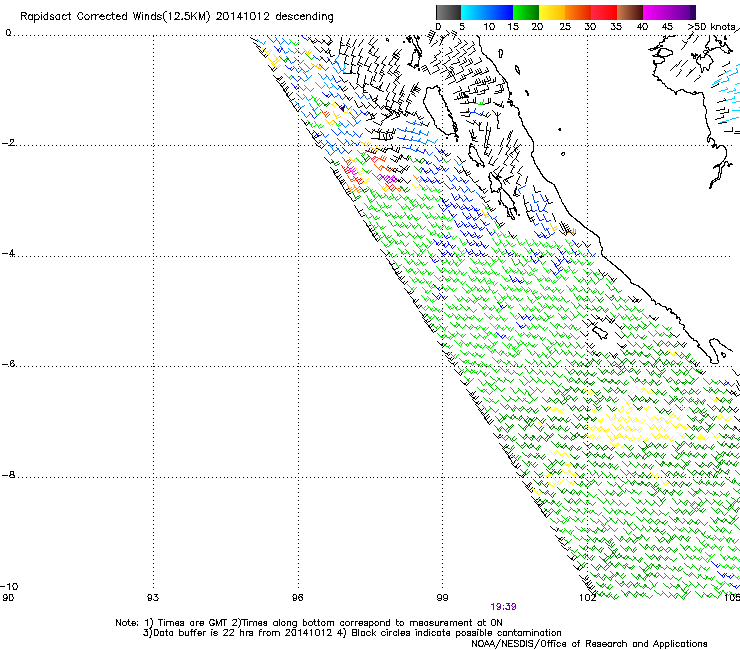Click the blue 5–15 knots legend segment
This screenshot has height=650, width=740.
click(487, 12)
